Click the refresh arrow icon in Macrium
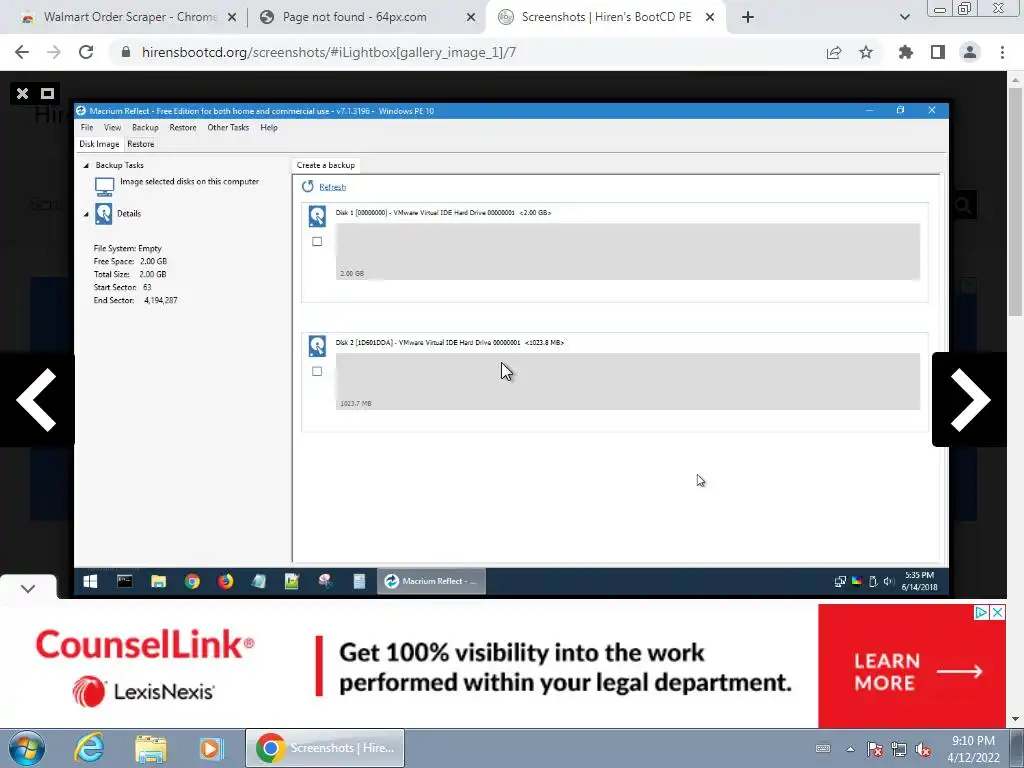 (308, 187)
